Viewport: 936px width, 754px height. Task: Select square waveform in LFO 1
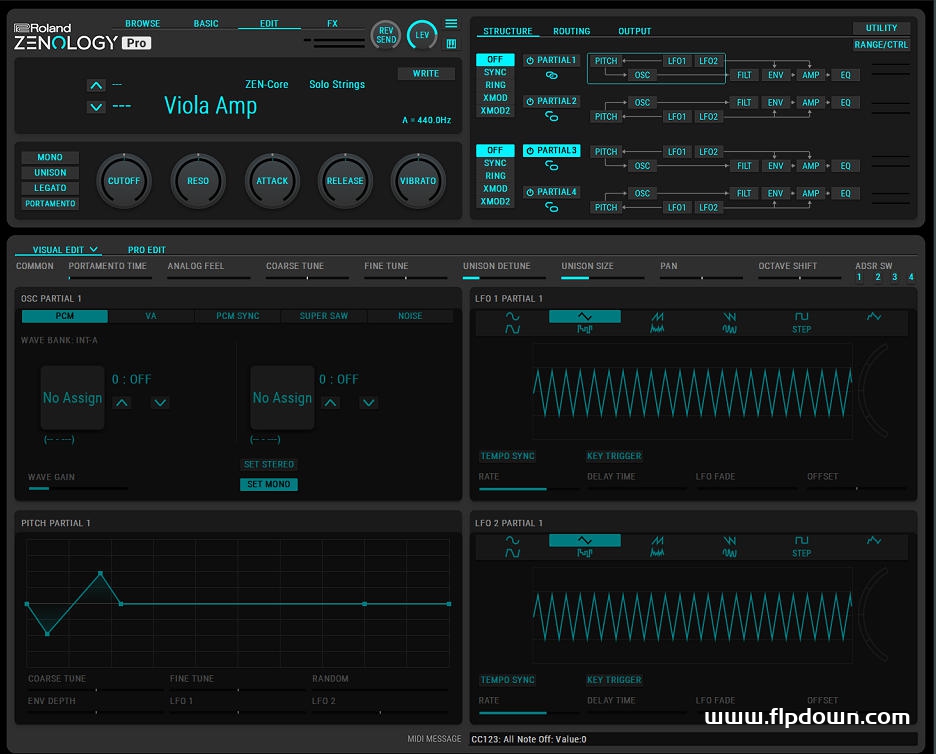(802, 316)
